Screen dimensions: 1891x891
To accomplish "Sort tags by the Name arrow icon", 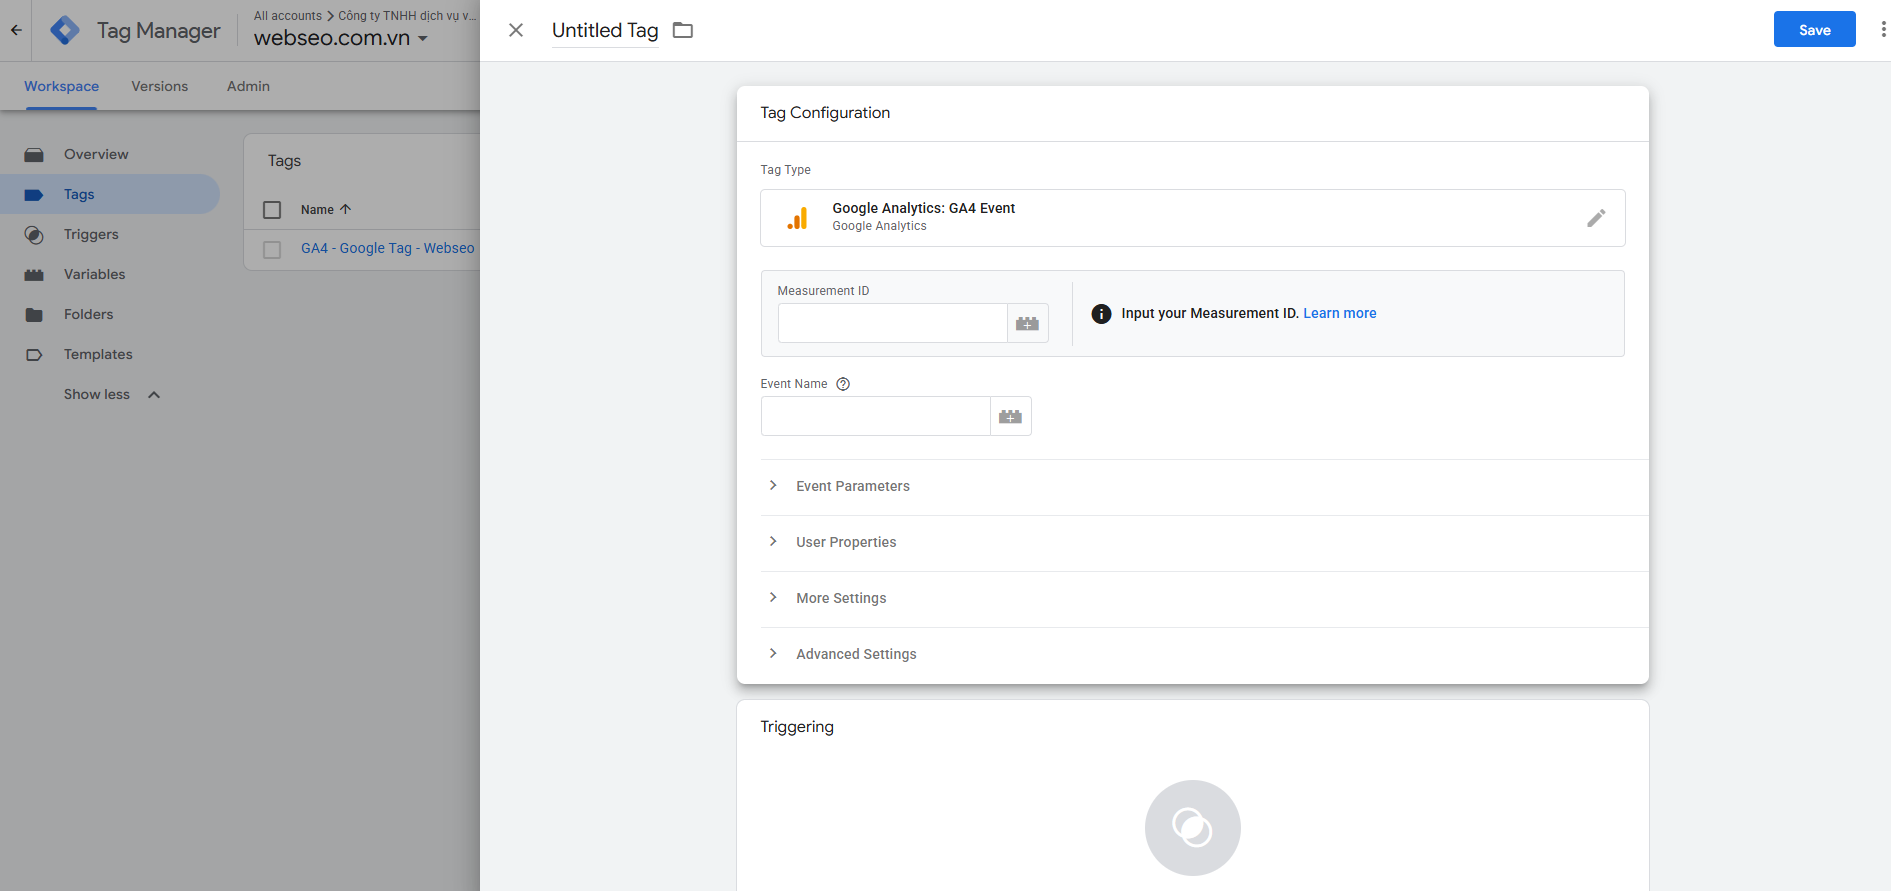I will [x=346, y=209].
